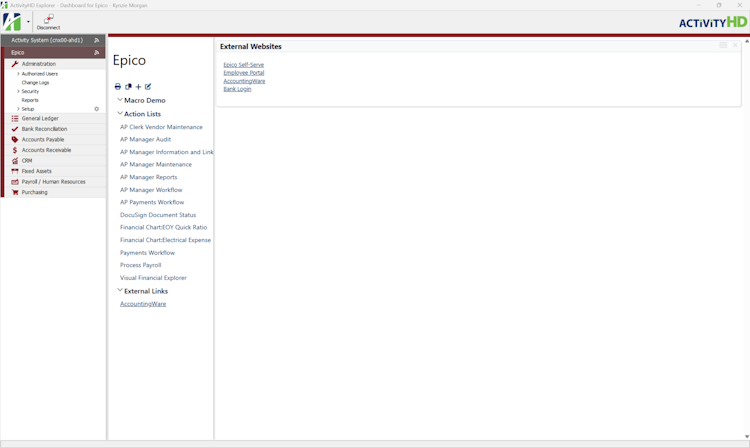Image resolution: width=750 pixels, height=448 pixels.
Task: Expand the Security node
Action: click(x=18, y=91)
